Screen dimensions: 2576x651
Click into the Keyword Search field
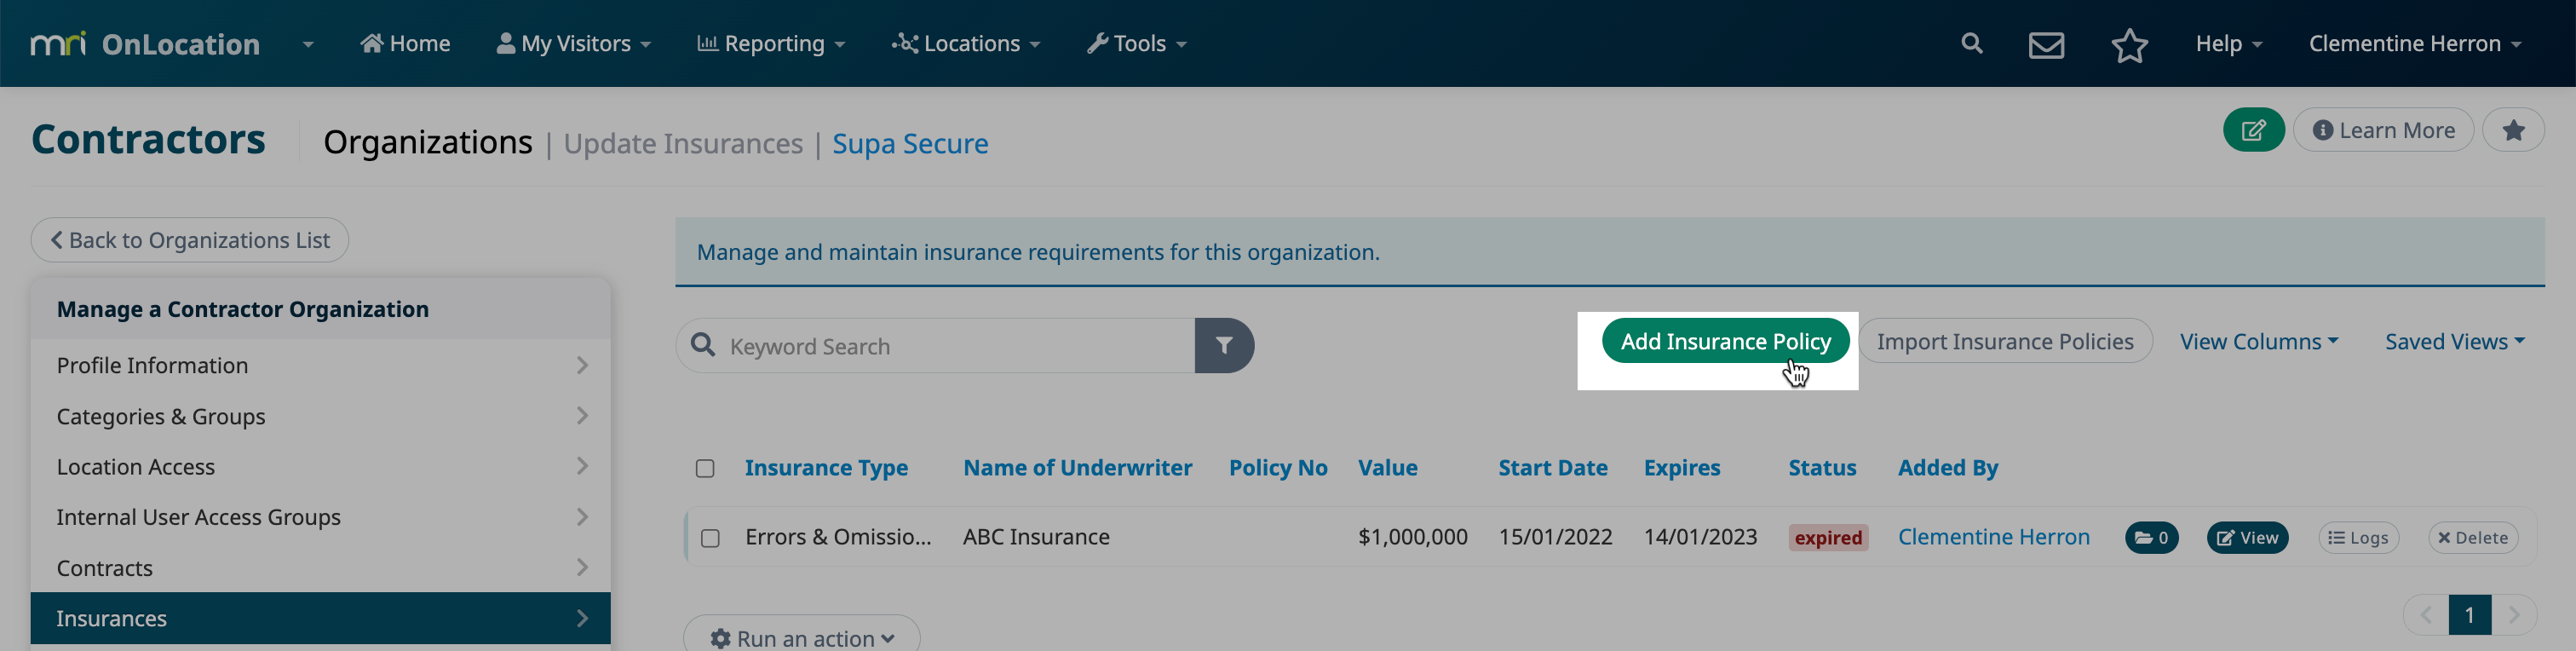[935, 346]
